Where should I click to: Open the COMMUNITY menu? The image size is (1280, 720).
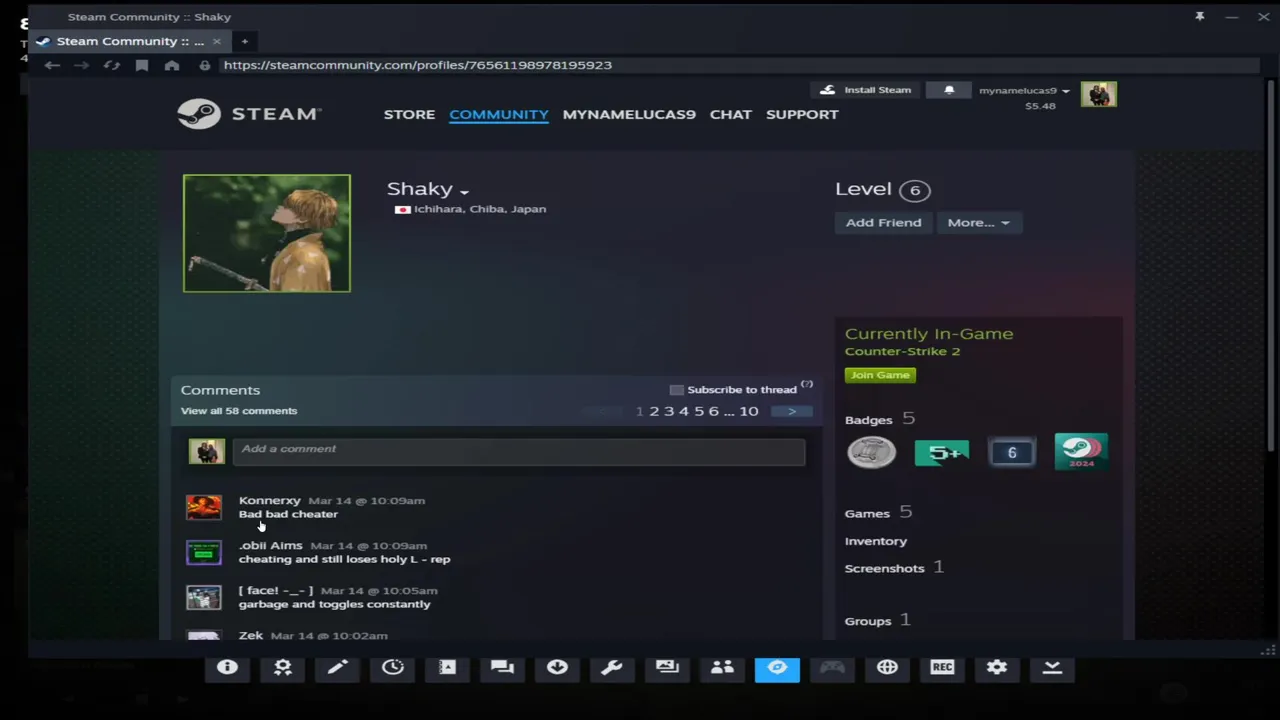pos(499,114)
